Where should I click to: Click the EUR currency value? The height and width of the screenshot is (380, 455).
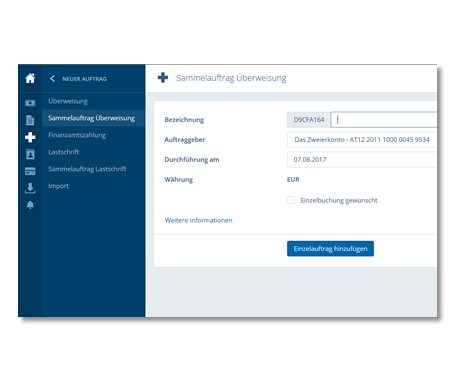coord(293,180)
